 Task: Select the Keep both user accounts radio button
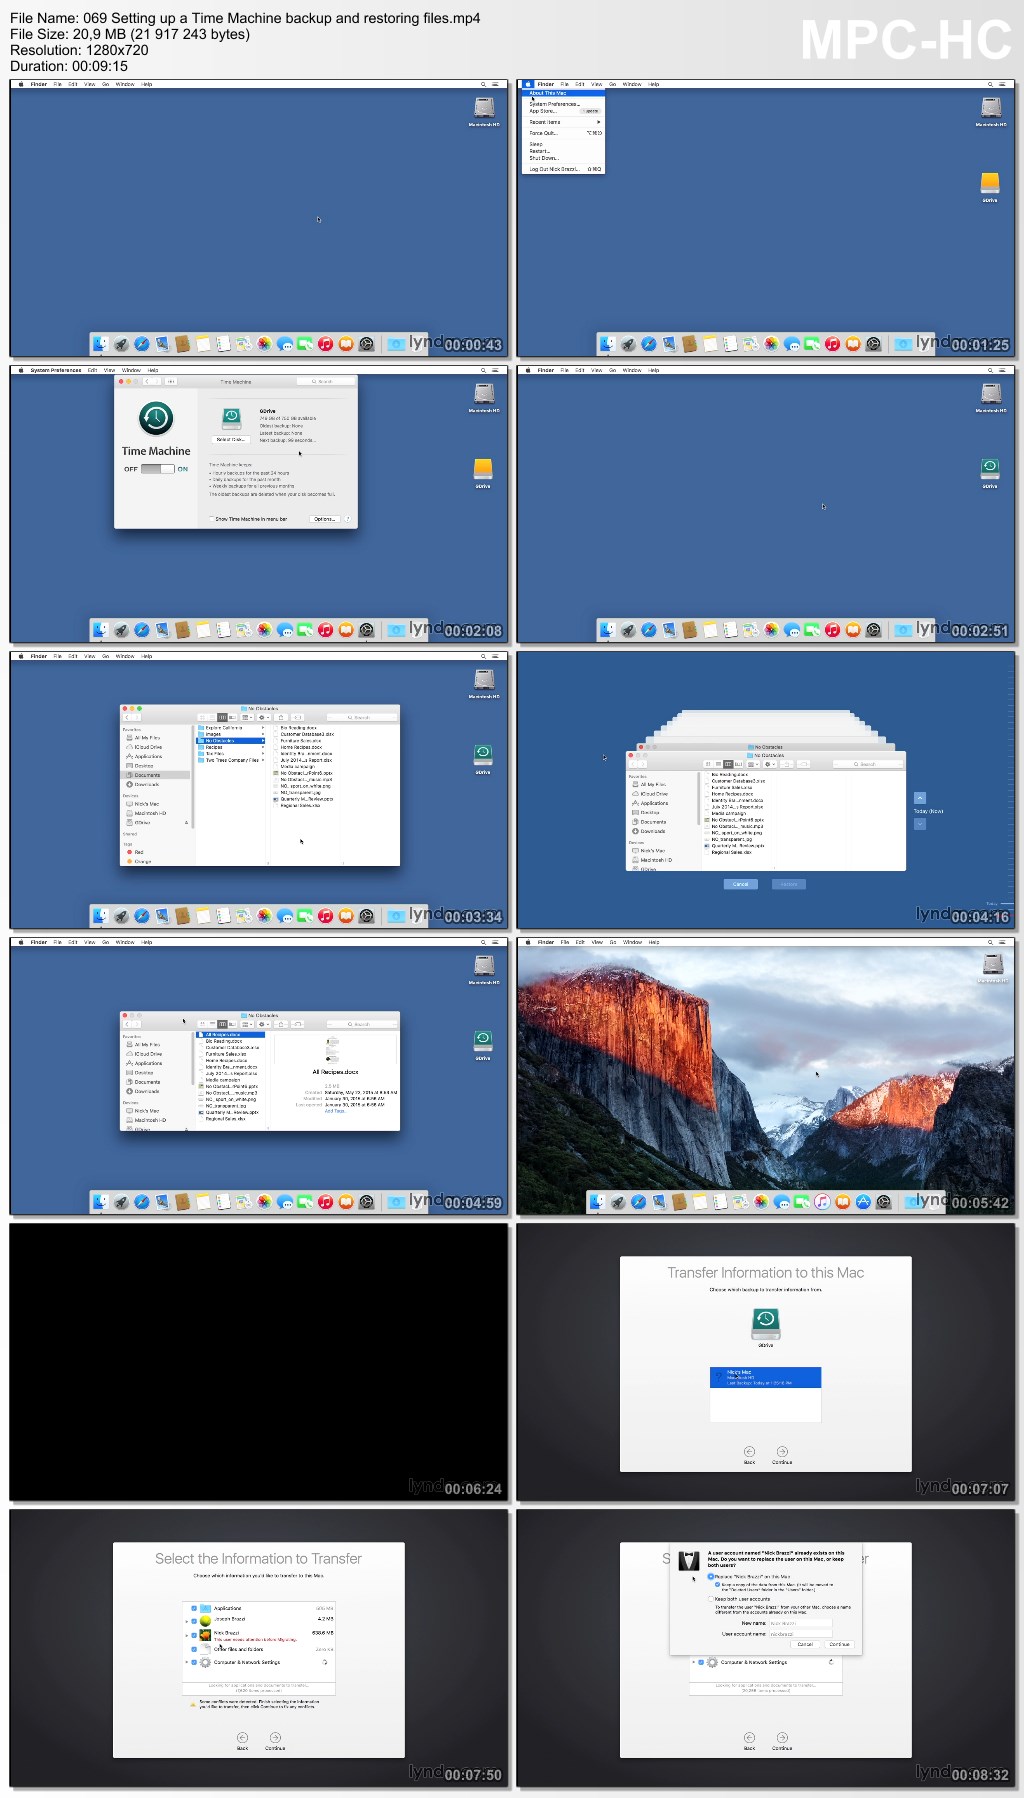point(711,1599)
